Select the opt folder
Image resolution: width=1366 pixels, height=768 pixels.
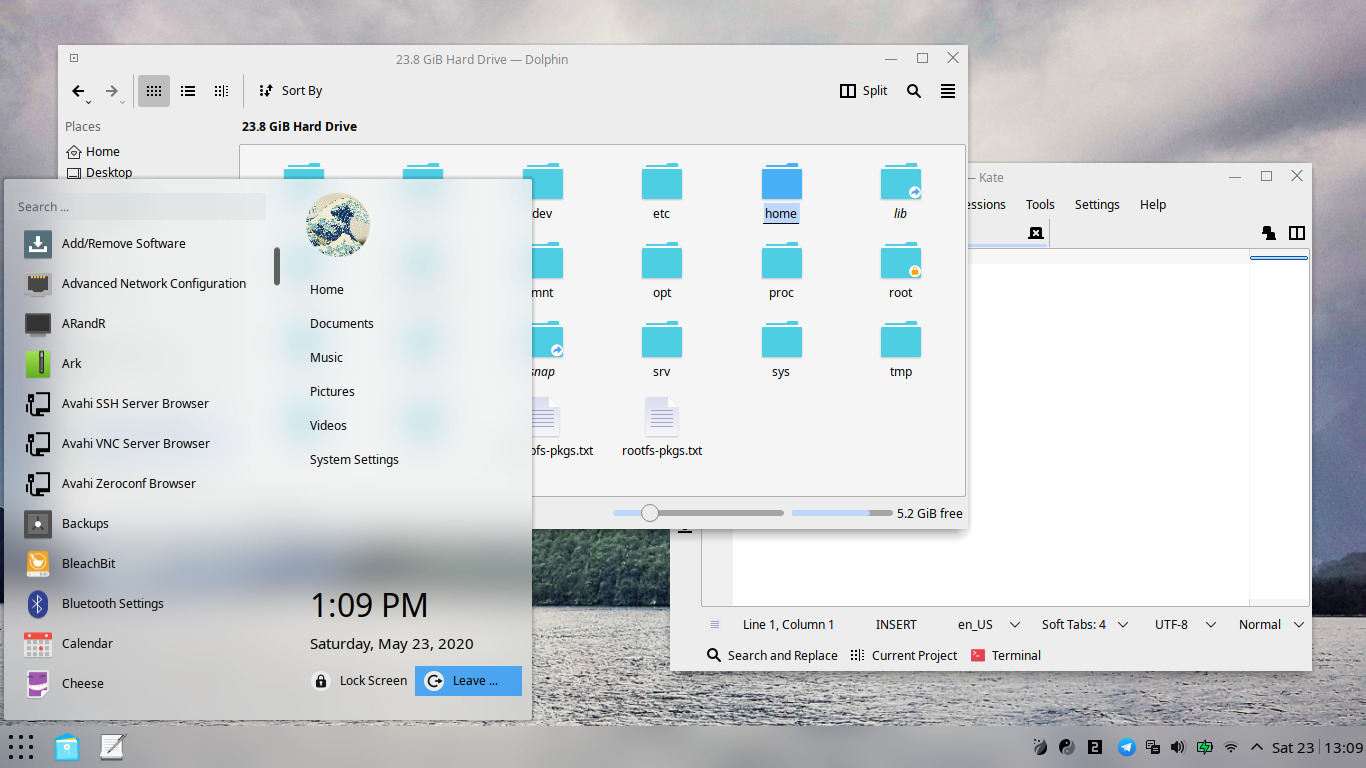pos(662,271)
